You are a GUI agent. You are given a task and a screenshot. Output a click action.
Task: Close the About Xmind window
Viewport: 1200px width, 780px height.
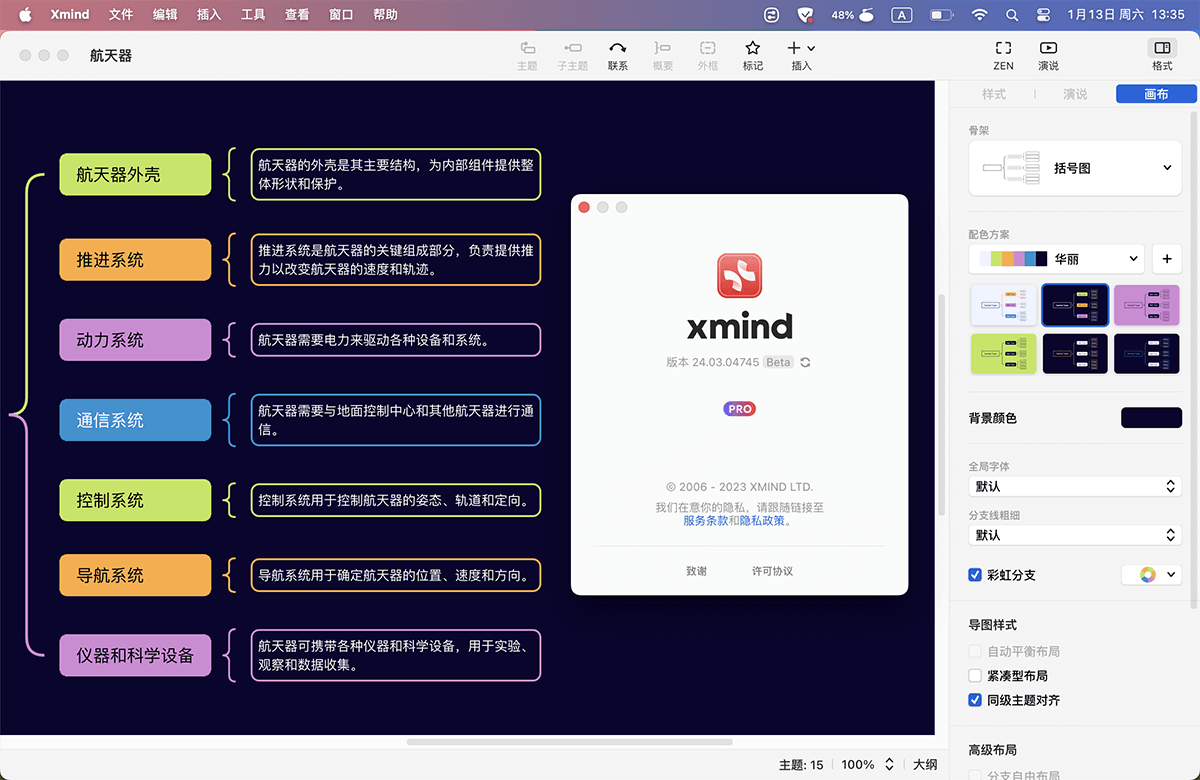tap(585, 207)
